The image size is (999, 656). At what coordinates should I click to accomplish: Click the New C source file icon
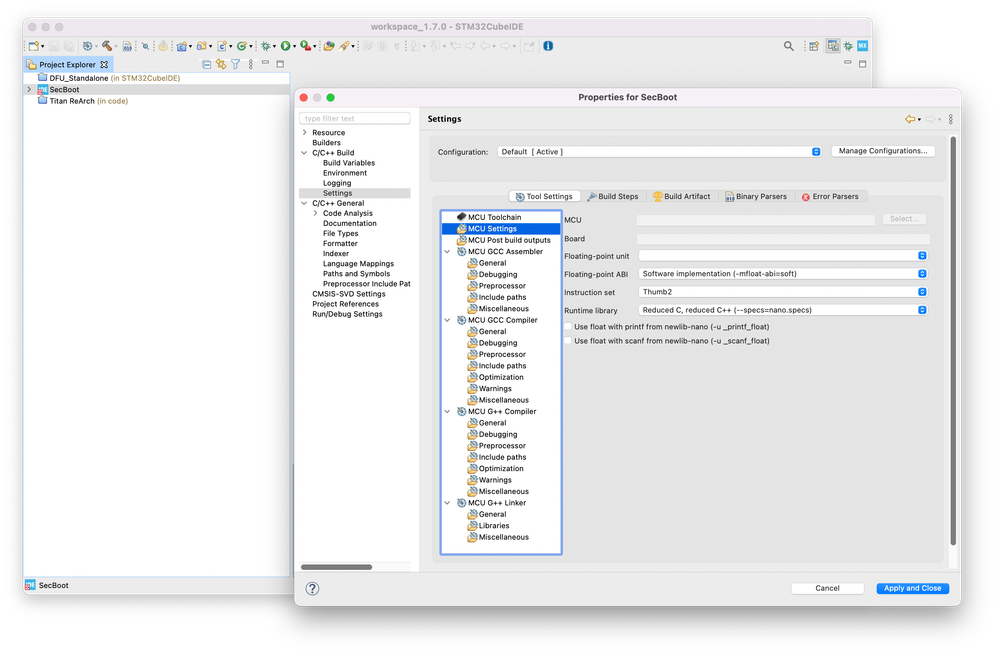coord(222,46)
